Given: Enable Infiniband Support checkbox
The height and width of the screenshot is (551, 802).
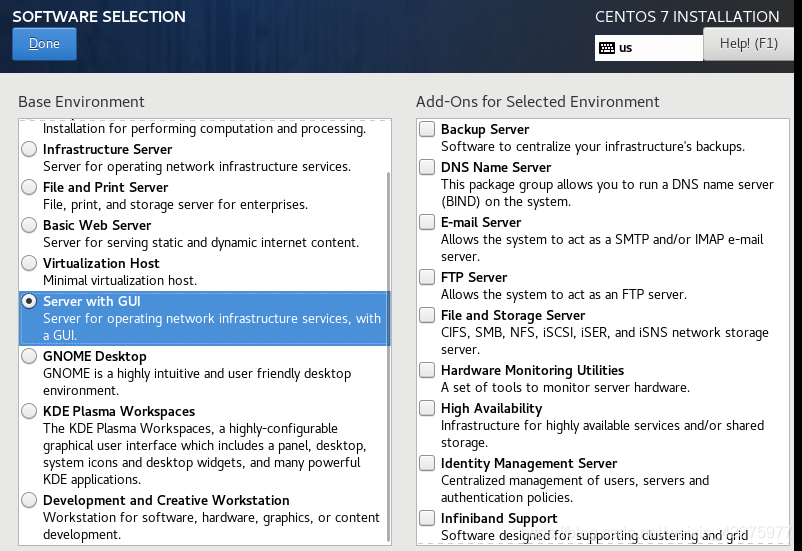Looking at the screenshot, I should (x=427, y=518).
